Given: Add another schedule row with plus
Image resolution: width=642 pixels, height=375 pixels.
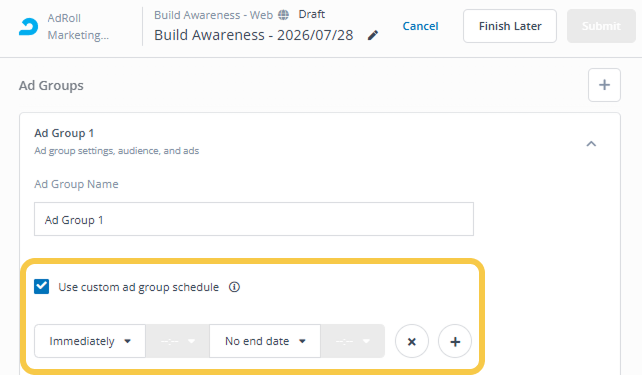Looking at the screenshot, I should click(x=455, y=341).
